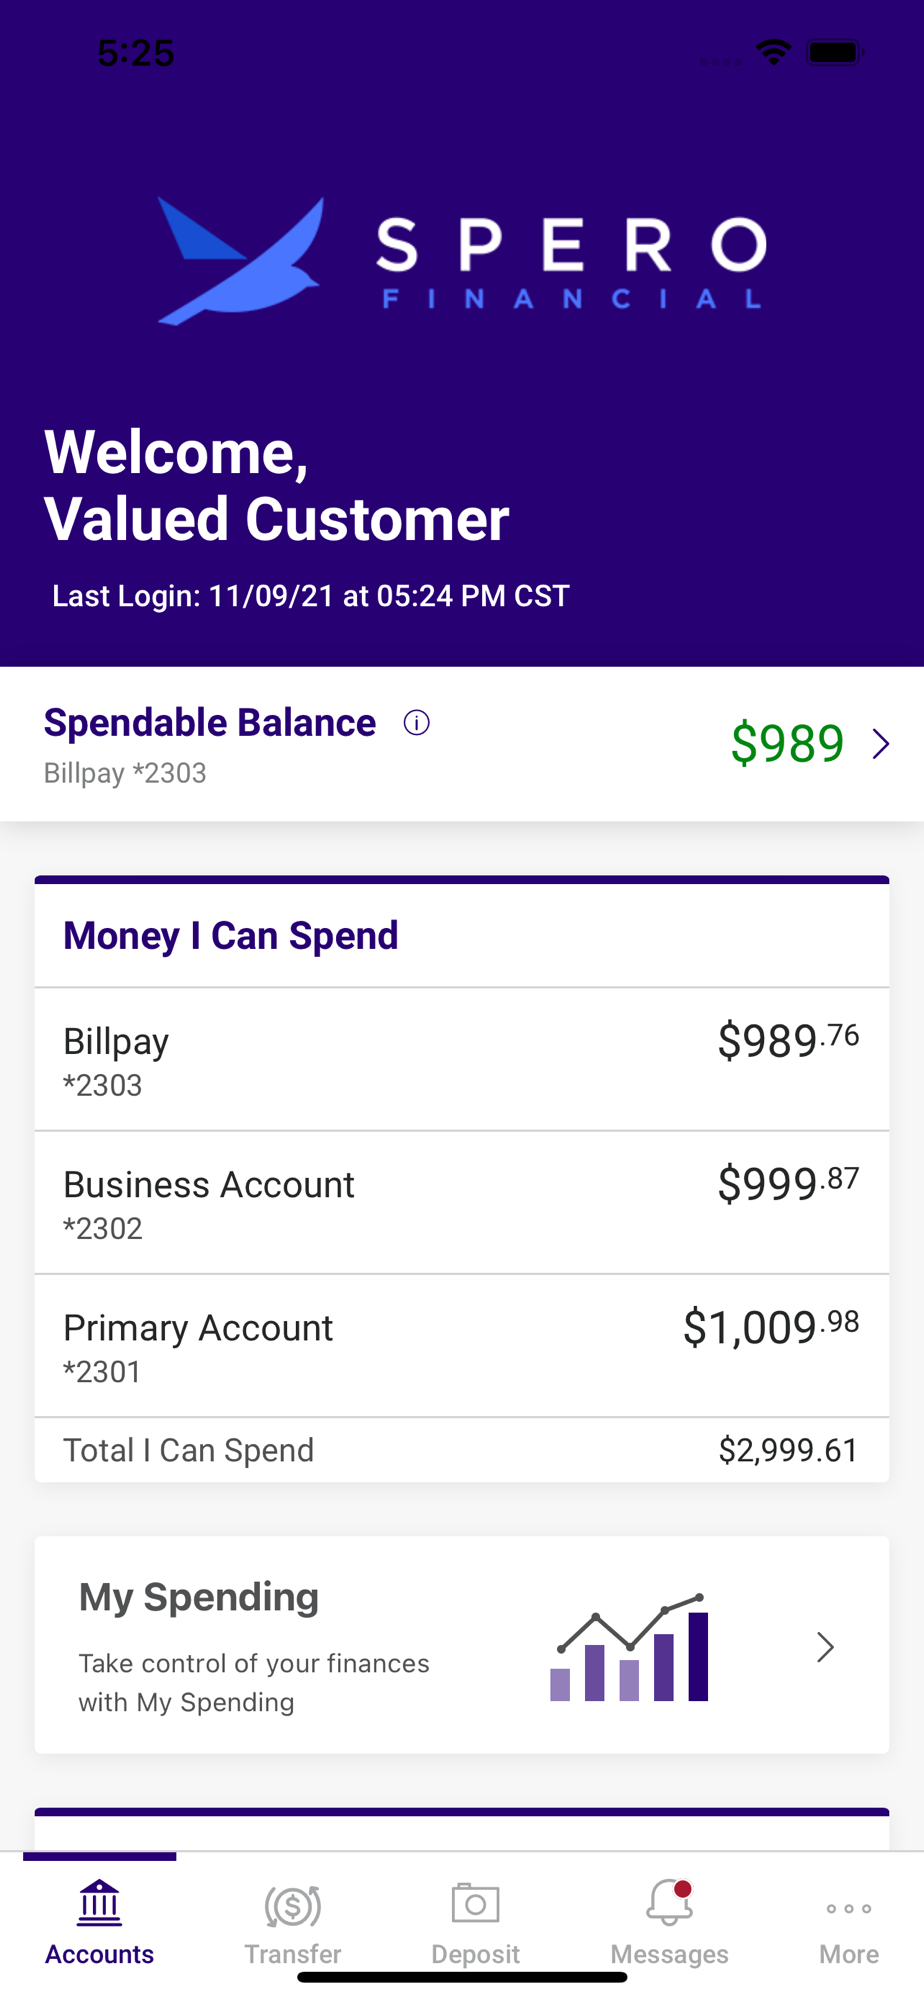Screen dimensions: 924x2000
Task: Tap the Transfer dollar icon
Action: point(292,1906)
